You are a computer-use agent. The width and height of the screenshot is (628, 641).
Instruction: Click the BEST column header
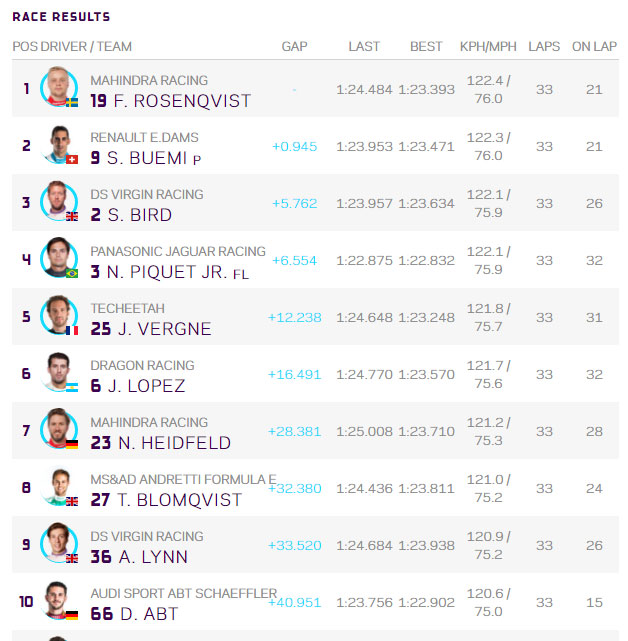[x=426, y=47]
